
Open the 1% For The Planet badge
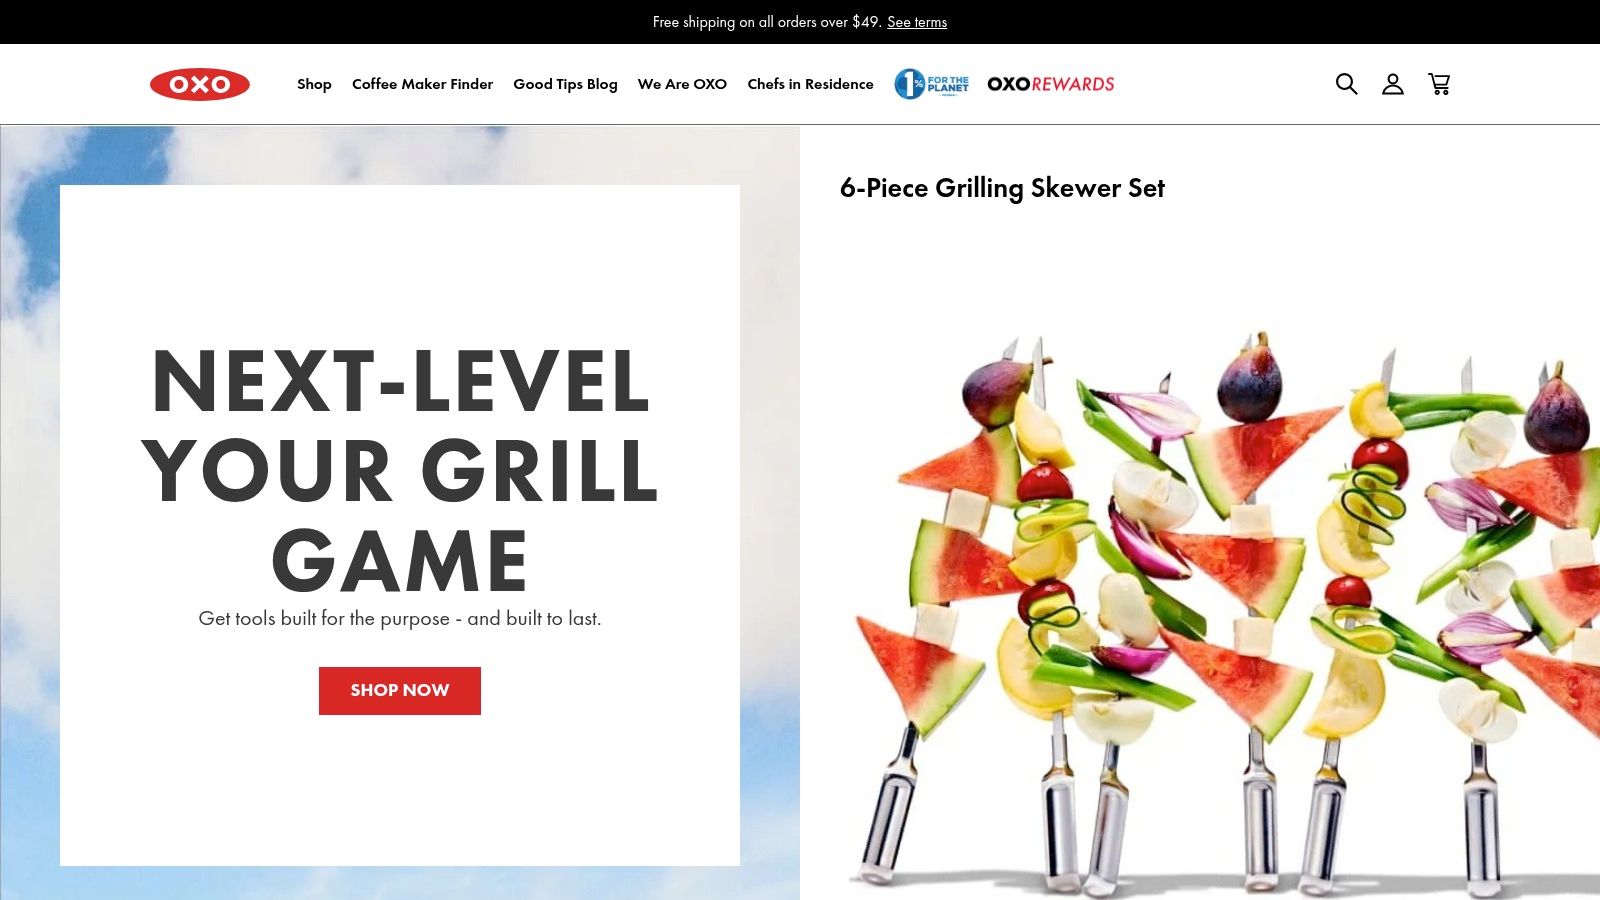[x=931, y=84]
